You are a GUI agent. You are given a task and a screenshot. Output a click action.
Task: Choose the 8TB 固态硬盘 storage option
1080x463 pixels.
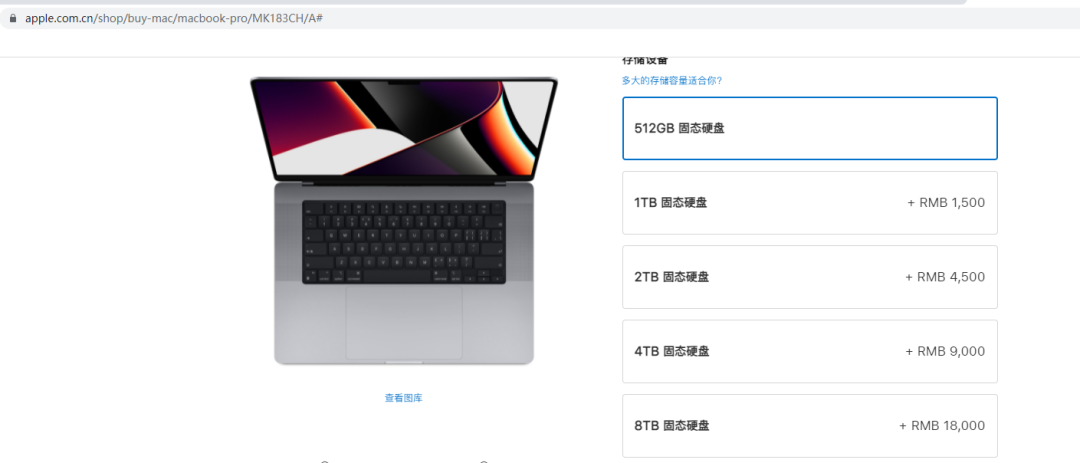tap(810, 426)
